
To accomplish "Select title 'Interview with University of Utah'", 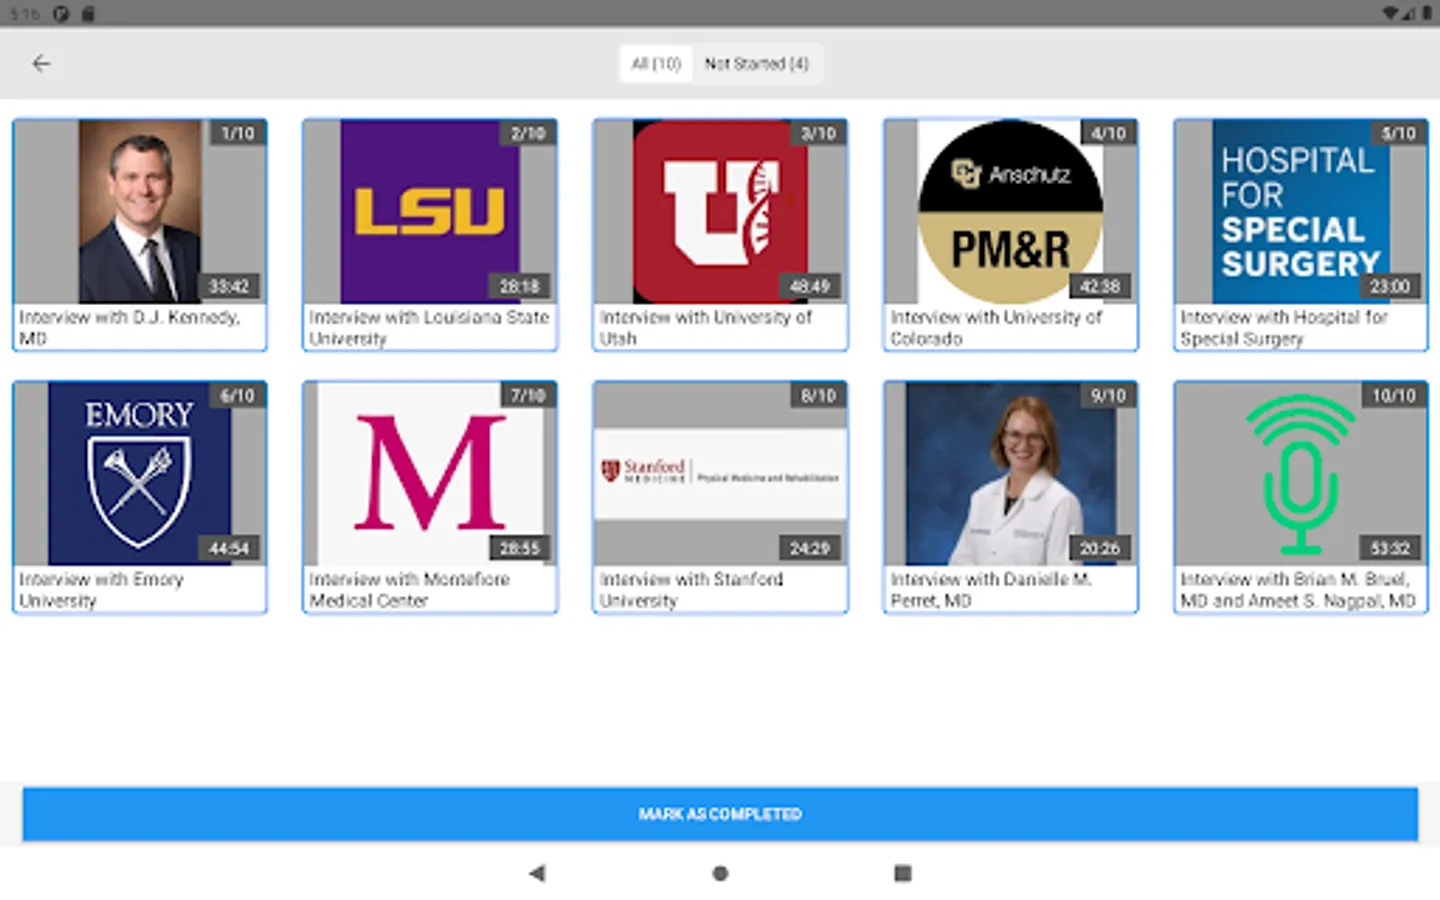I will coord(706,328).
